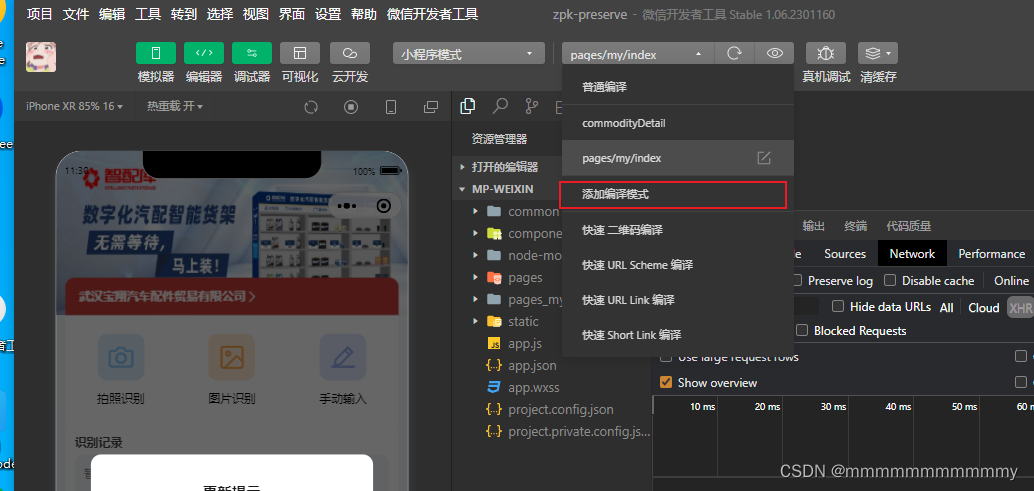
Task: Open the search magnifier icon in editor sidebar
Action: tap(501, 105)
